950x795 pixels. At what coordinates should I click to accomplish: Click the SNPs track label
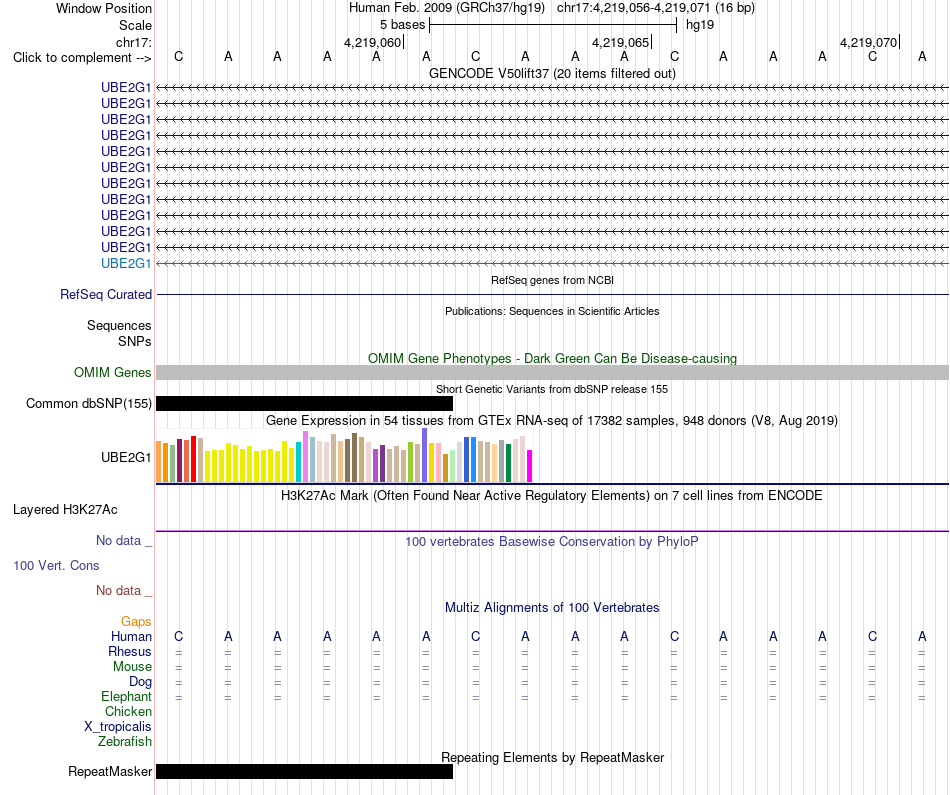(x=135, y=341)
